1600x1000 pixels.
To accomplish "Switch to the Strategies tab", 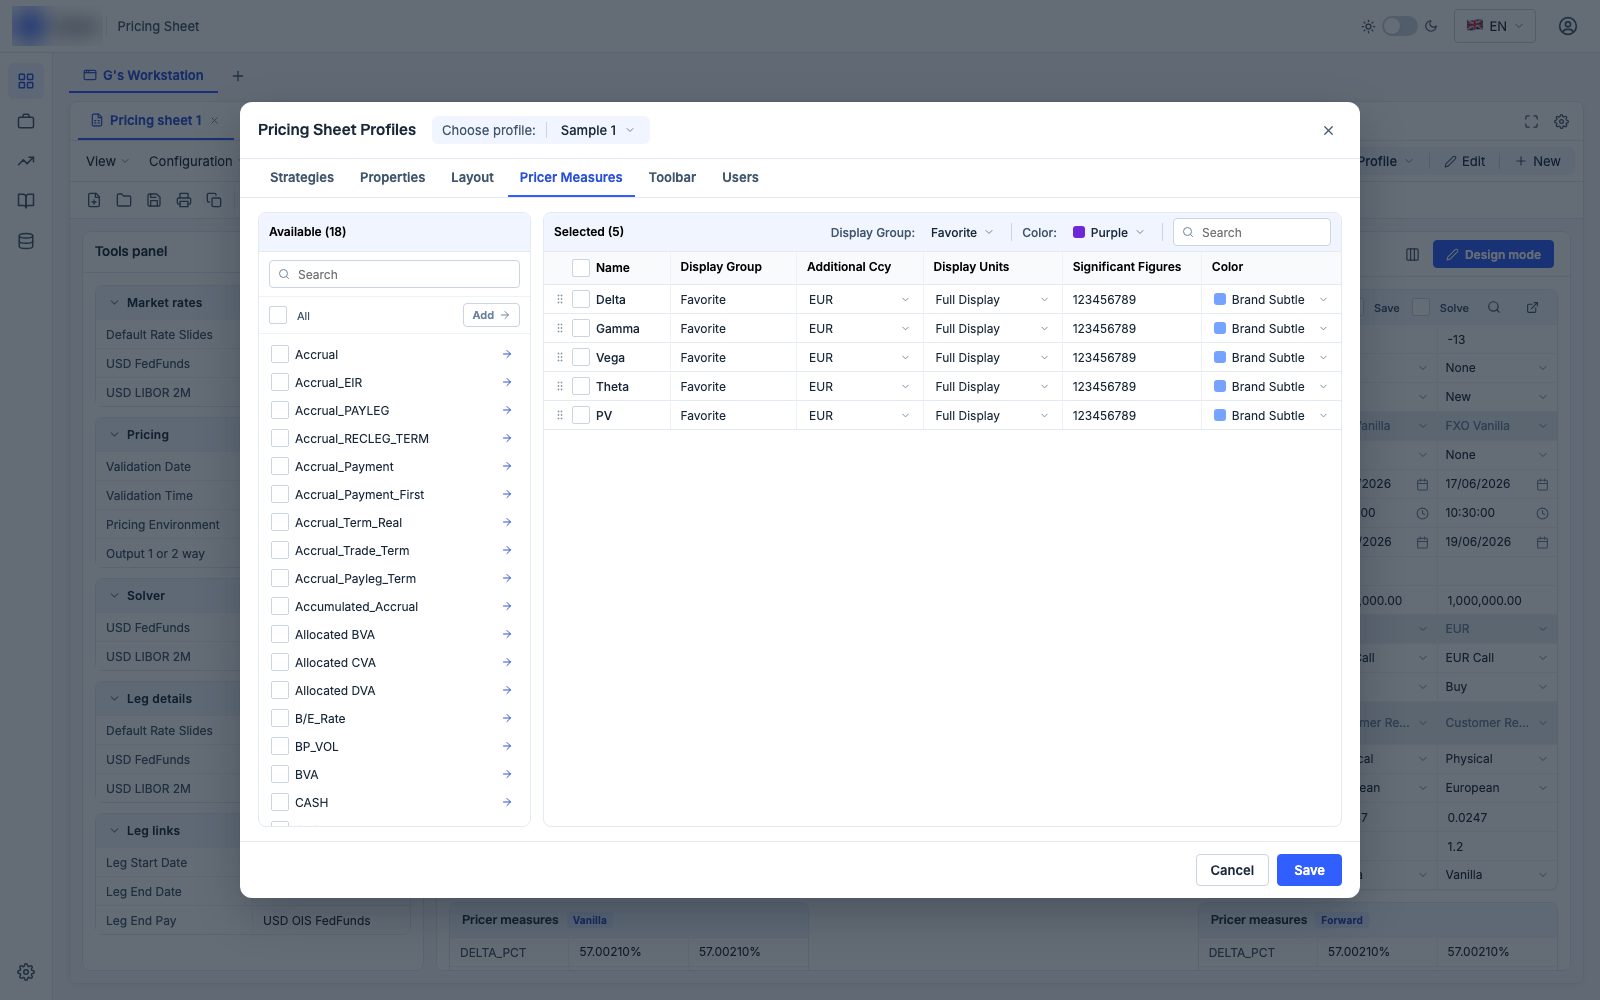I will (x=302, y=177).
